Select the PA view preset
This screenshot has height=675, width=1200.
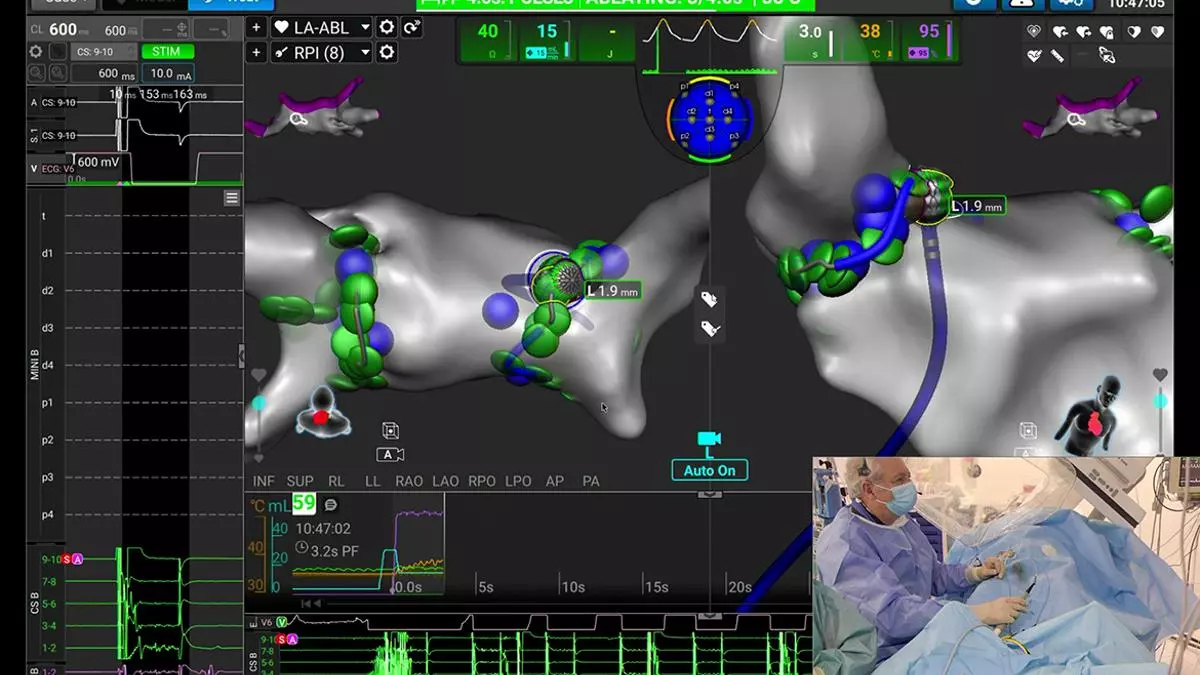(591, 481)
